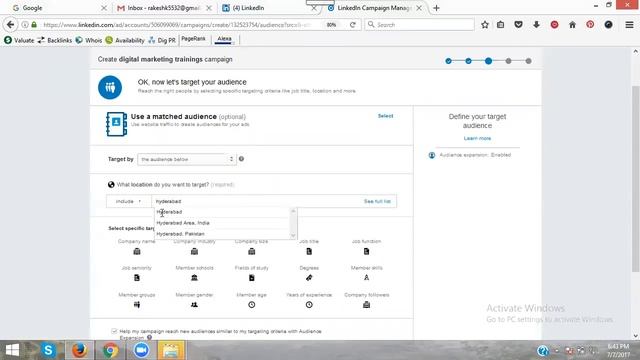Open Job title targeting option

[309, 247]
